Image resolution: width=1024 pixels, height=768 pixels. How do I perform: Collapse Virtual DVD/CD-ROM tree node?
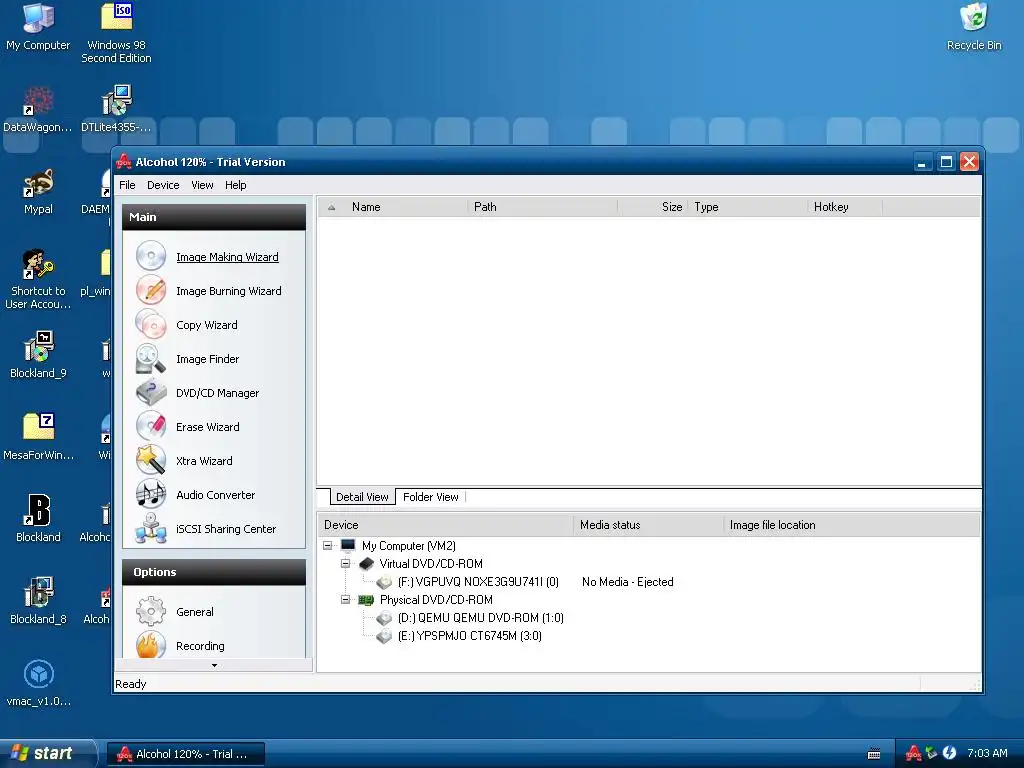tap(345, 564)
